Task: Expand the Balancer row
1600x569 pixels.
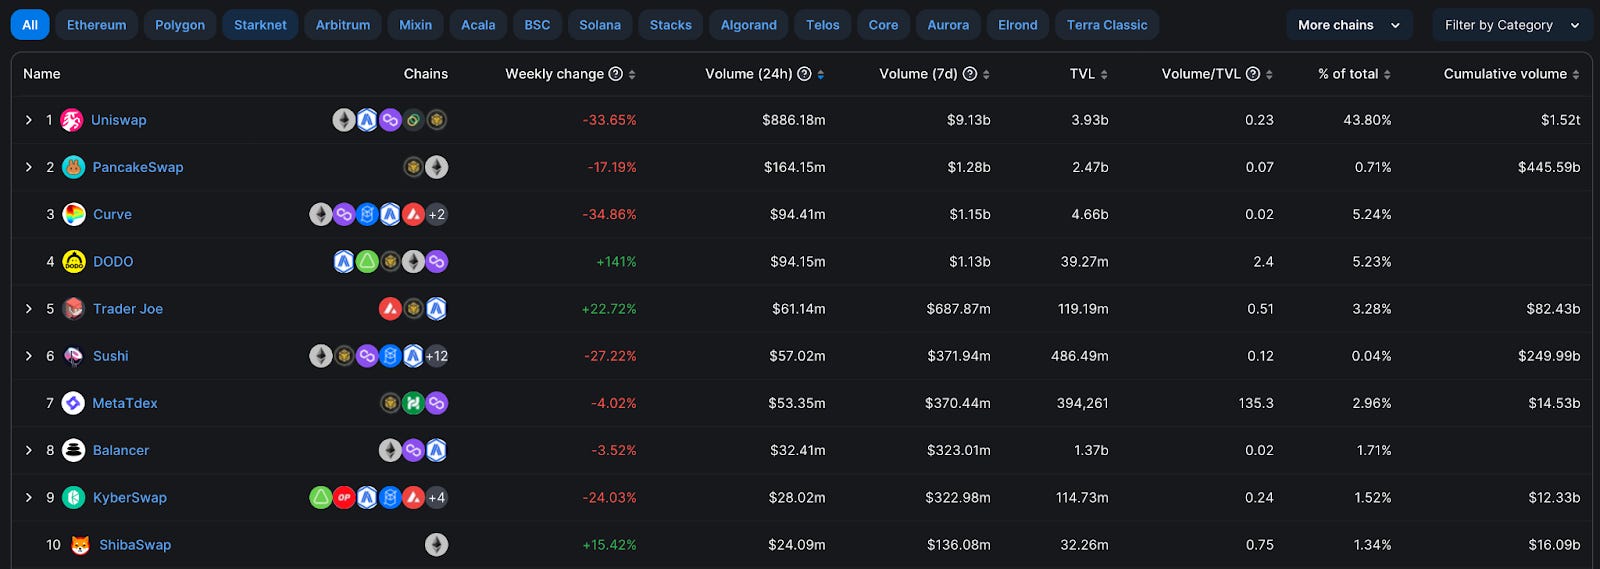Action: coord(29,450)
